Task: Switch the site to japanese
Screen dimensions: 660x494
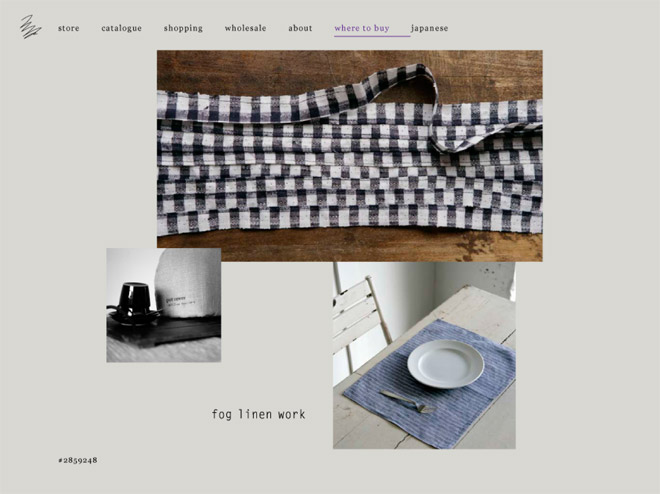Action: click(x=429, y=28)
